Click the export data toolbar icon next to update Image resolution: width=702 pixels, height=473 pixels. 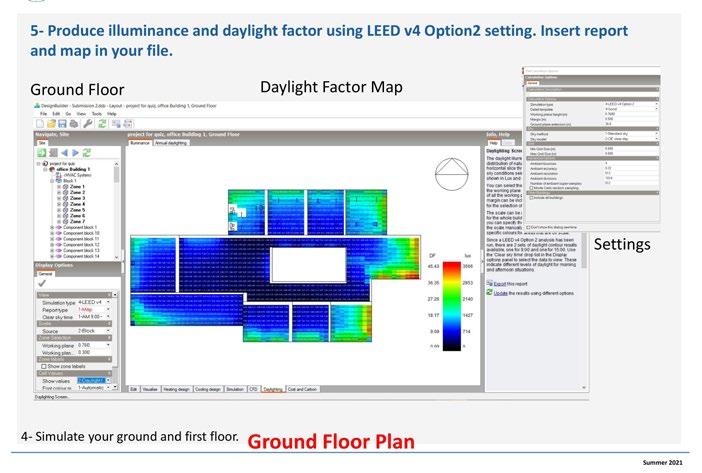pyautogui.click(x=116, y=124)
